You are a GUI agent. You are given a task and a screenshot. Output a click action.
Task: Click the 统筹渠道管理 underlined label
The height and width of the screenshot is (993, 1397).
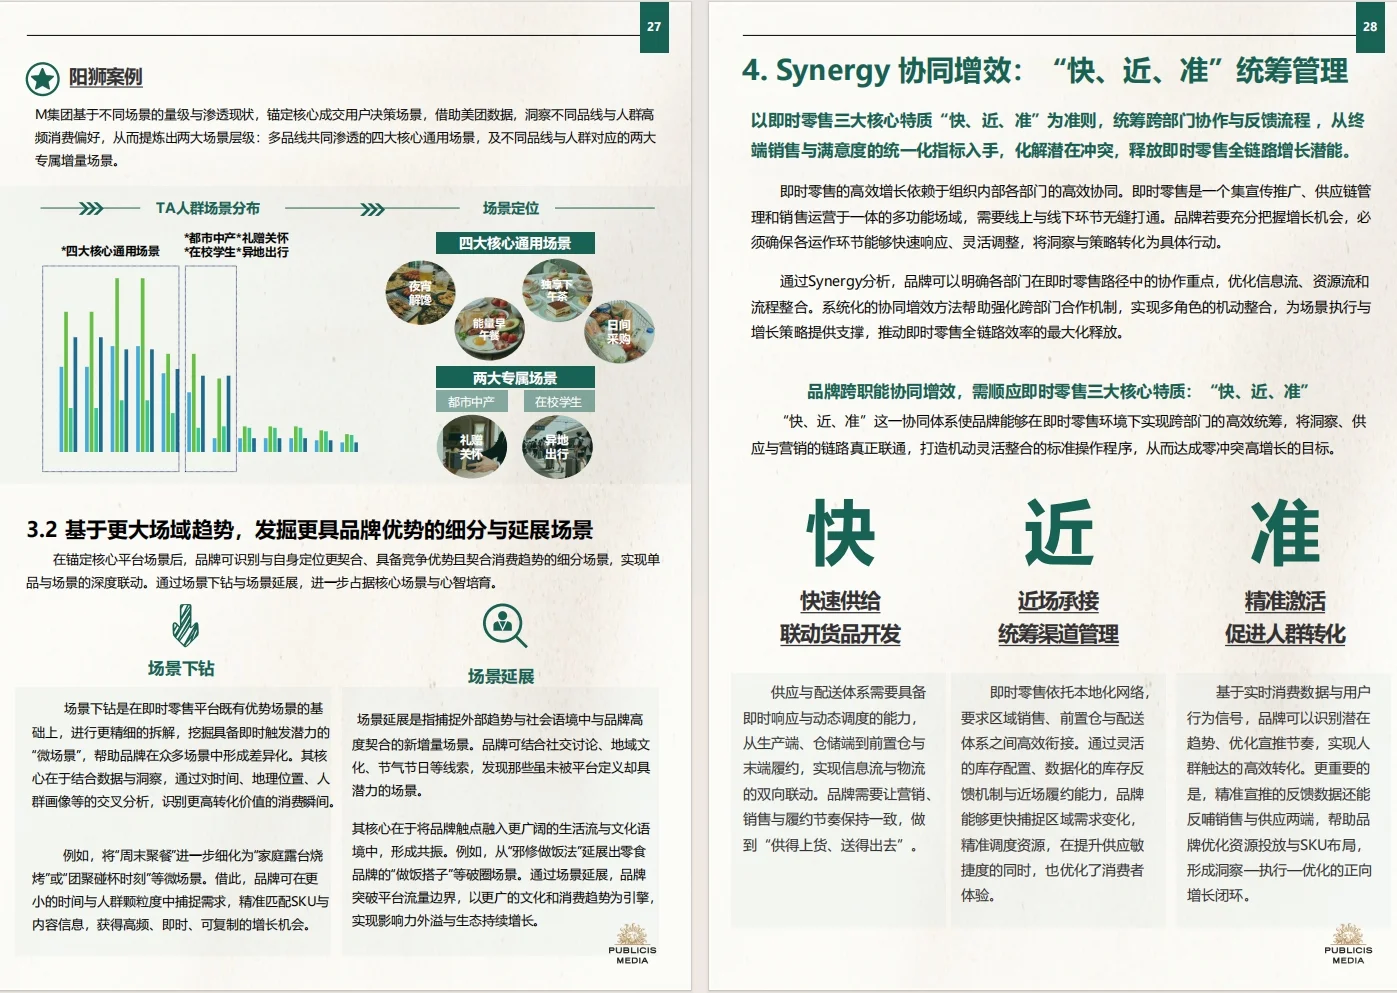click(x=1058, y=634)
